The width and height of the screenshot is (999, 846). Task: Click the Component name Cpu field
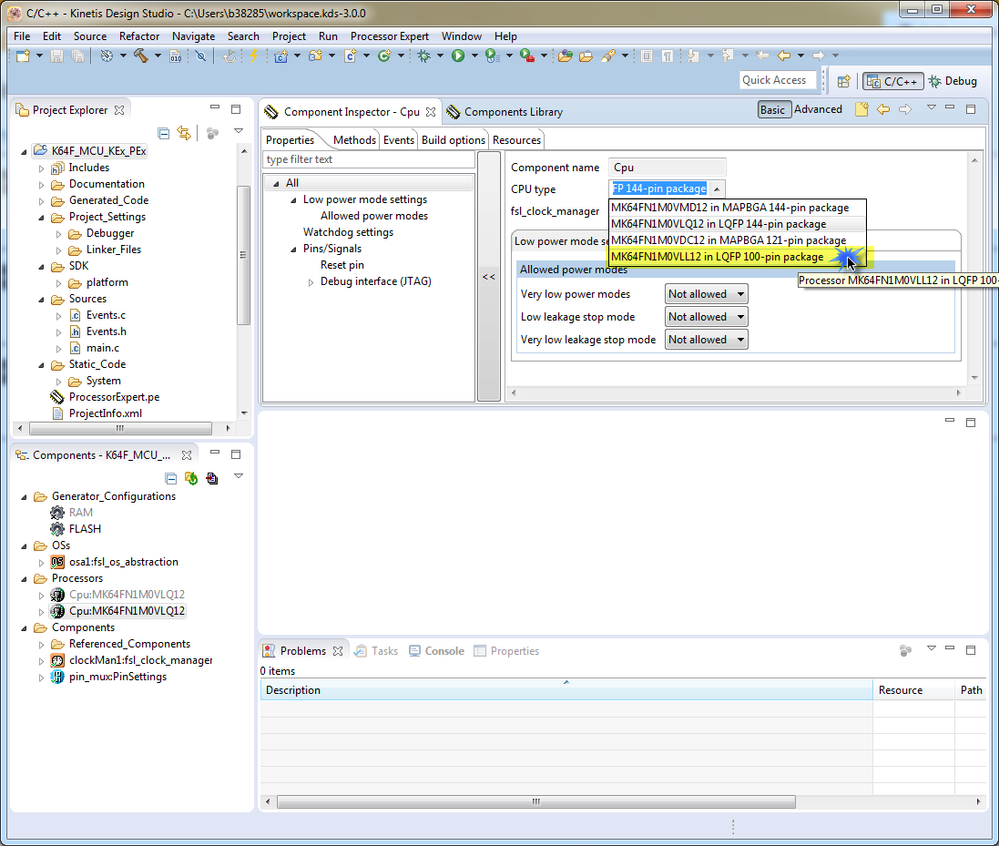point(667,168)
